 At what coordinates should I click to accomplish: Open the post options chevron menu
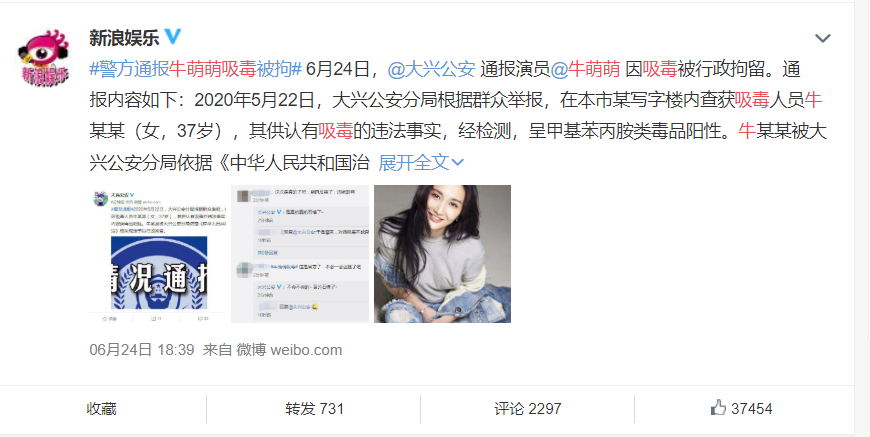(822, 38)
